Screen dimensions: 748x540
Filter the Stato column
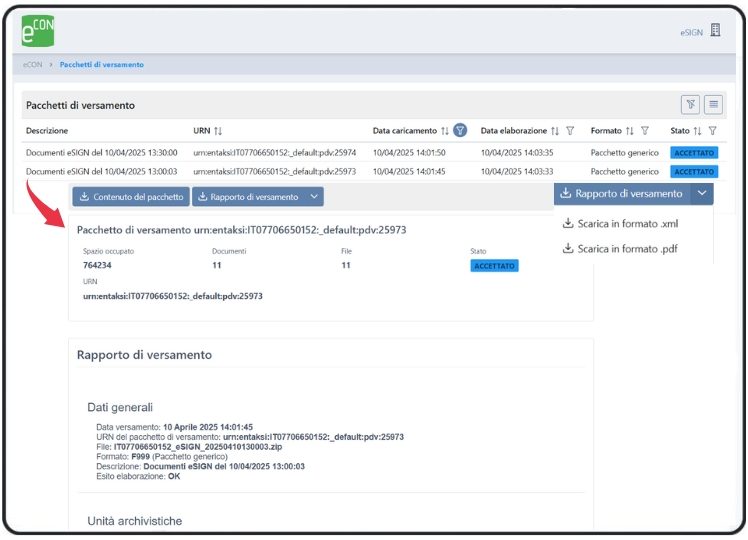[x=713, y=131]
